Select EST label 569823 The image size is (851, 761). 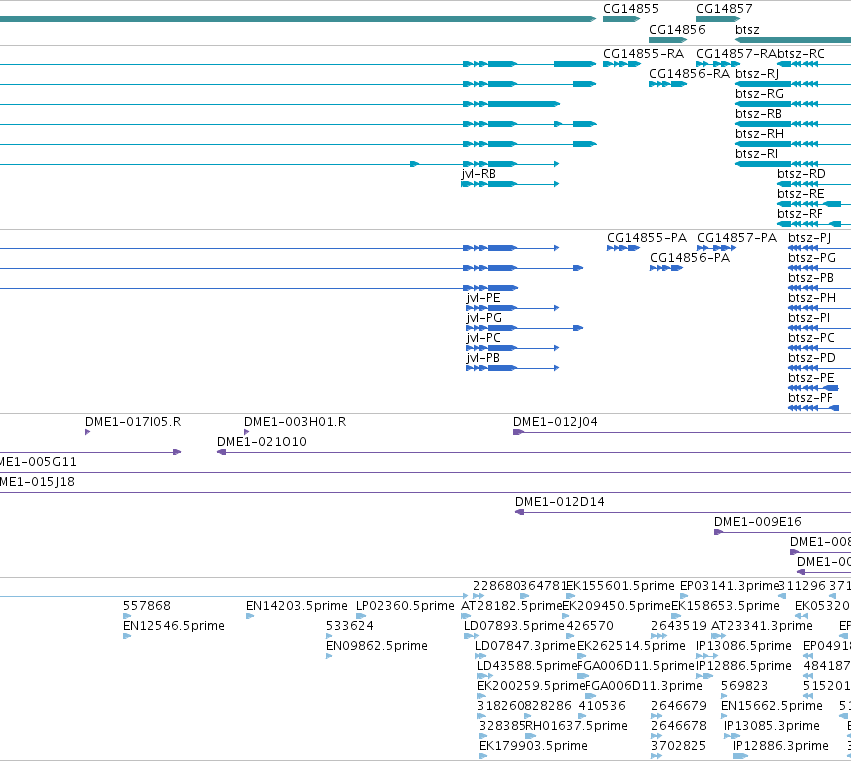[x=744, y=686]
